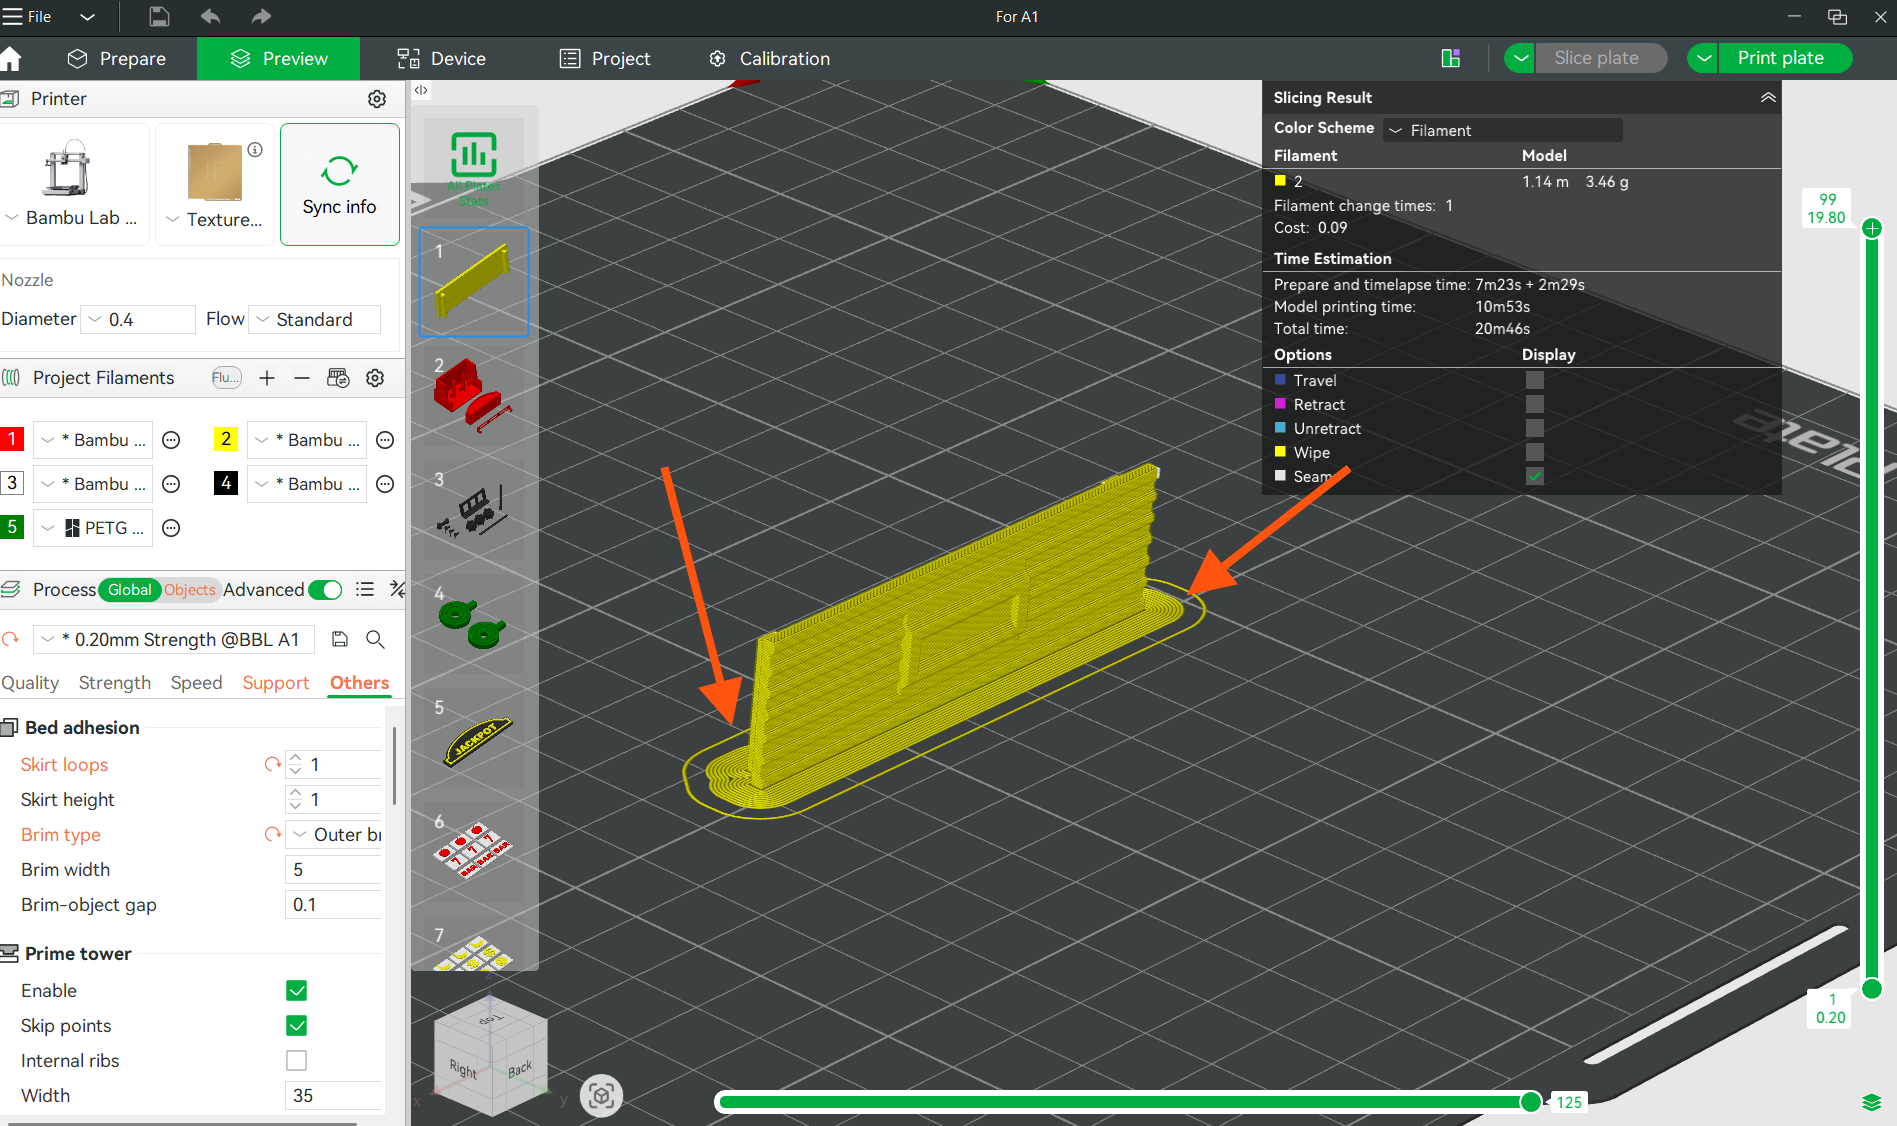Toggle the Advanced settings switch
1897x1126 pixels.
[325, 590]
